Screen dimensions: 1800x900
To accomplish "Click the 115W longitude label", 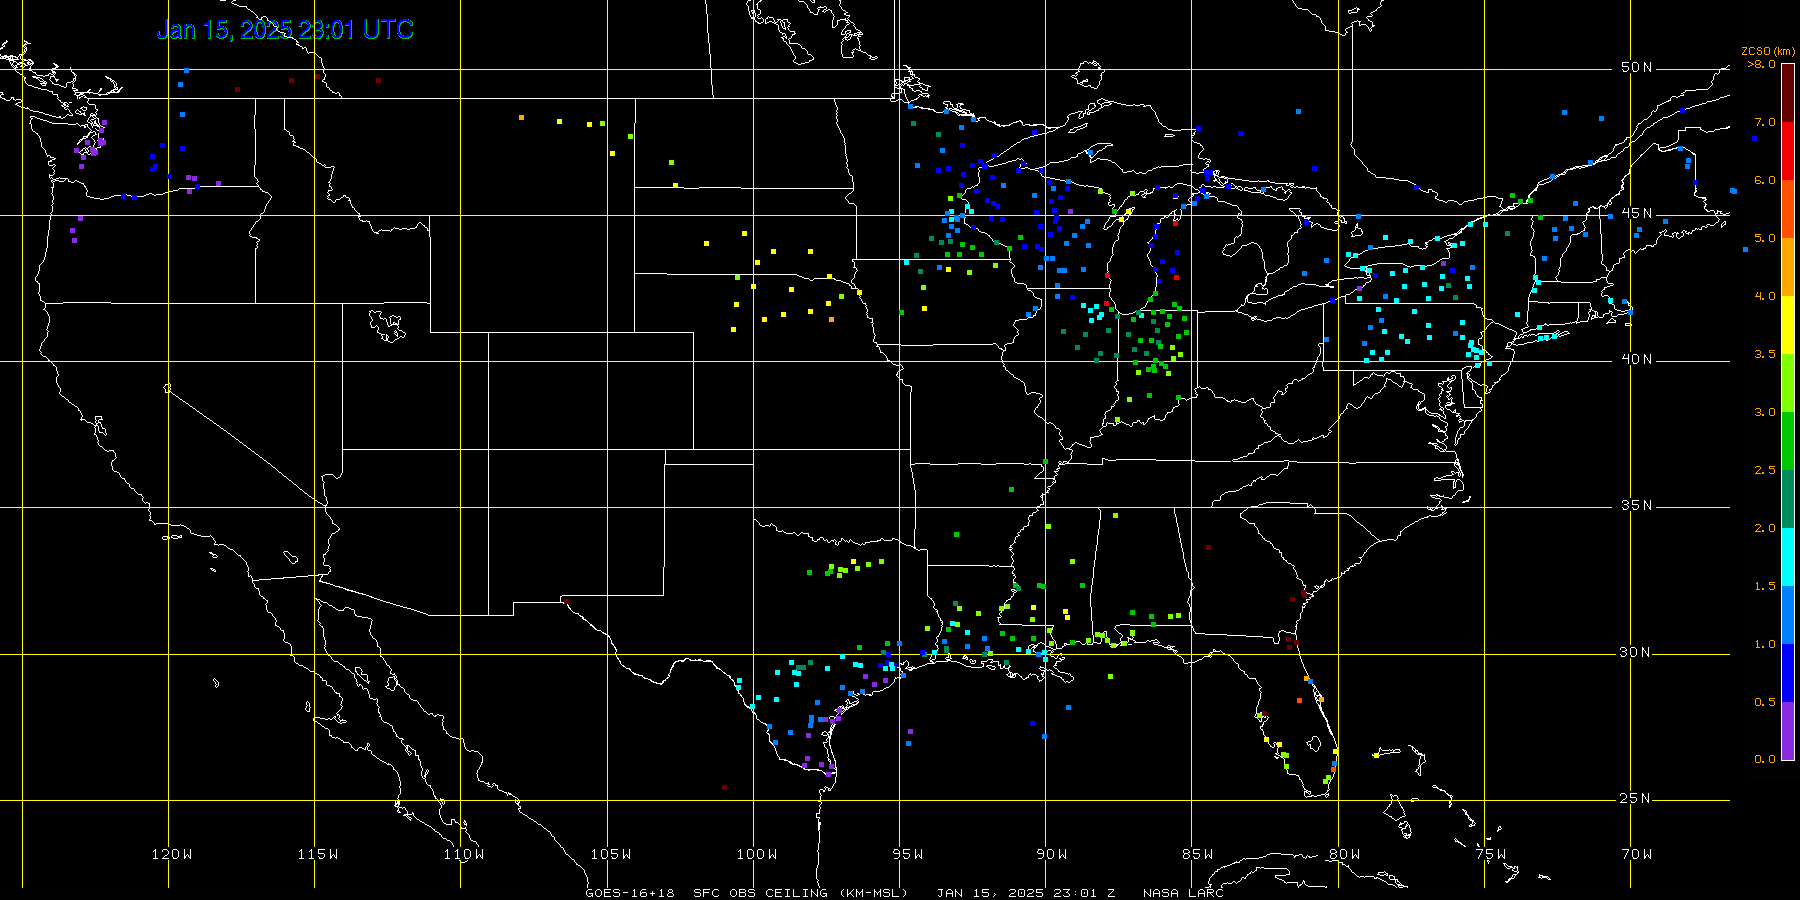I will (318, 854).
